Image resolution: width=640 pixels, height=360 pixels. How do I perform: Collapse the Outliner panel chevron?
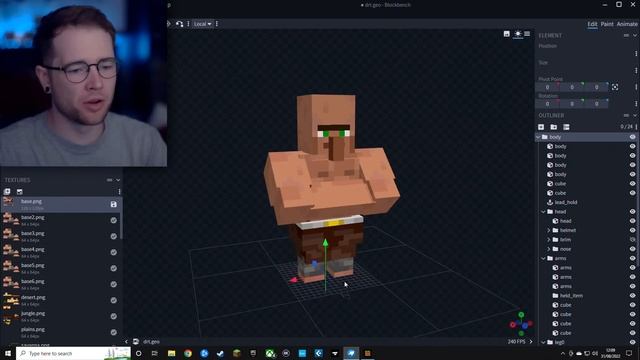coord(635,116)
